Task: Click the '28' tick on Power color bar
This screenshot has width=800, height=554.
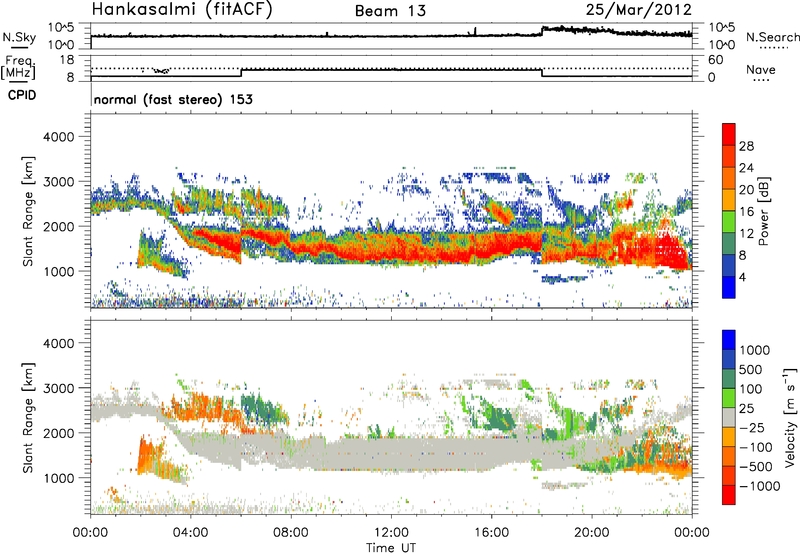Action: (x=746, y=146)
